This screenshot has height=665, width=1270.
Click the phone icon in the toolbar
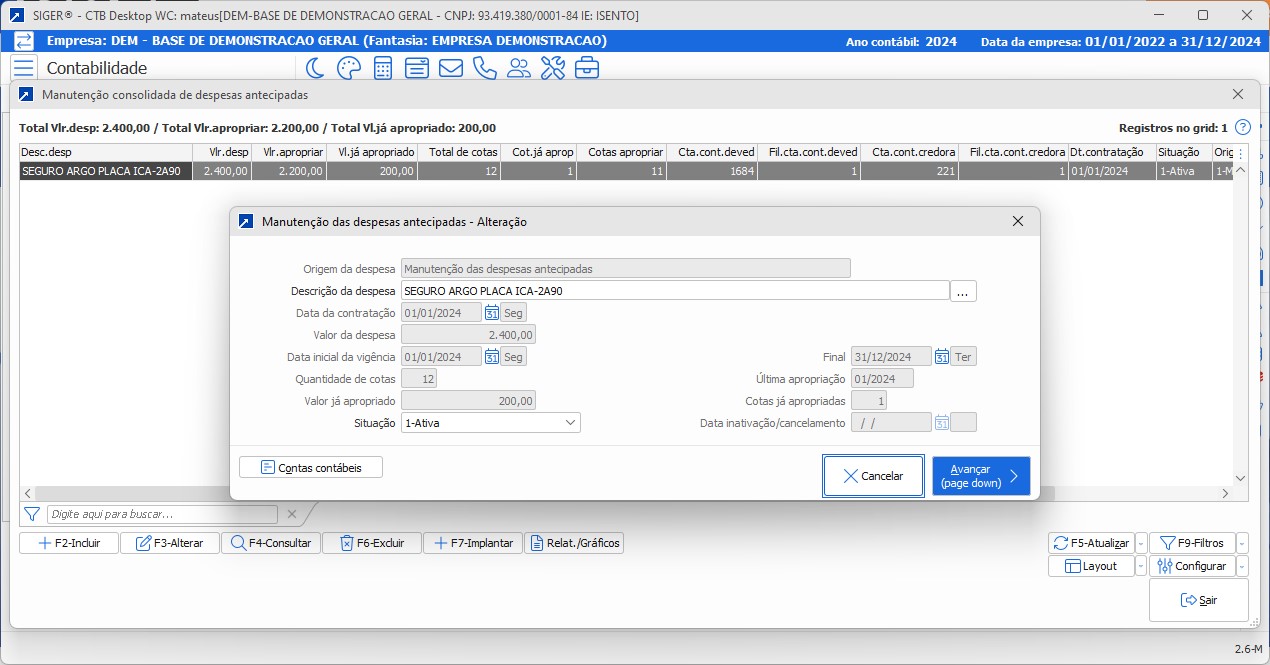click(484, 68)
